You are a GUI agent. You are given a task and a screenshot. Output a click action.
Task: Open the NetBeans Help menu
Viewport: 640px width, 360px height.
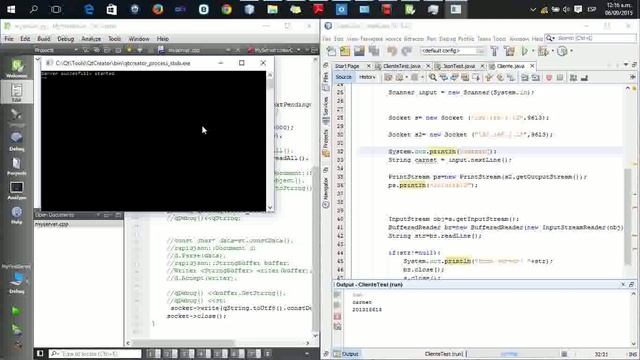(x=537, y=39)
